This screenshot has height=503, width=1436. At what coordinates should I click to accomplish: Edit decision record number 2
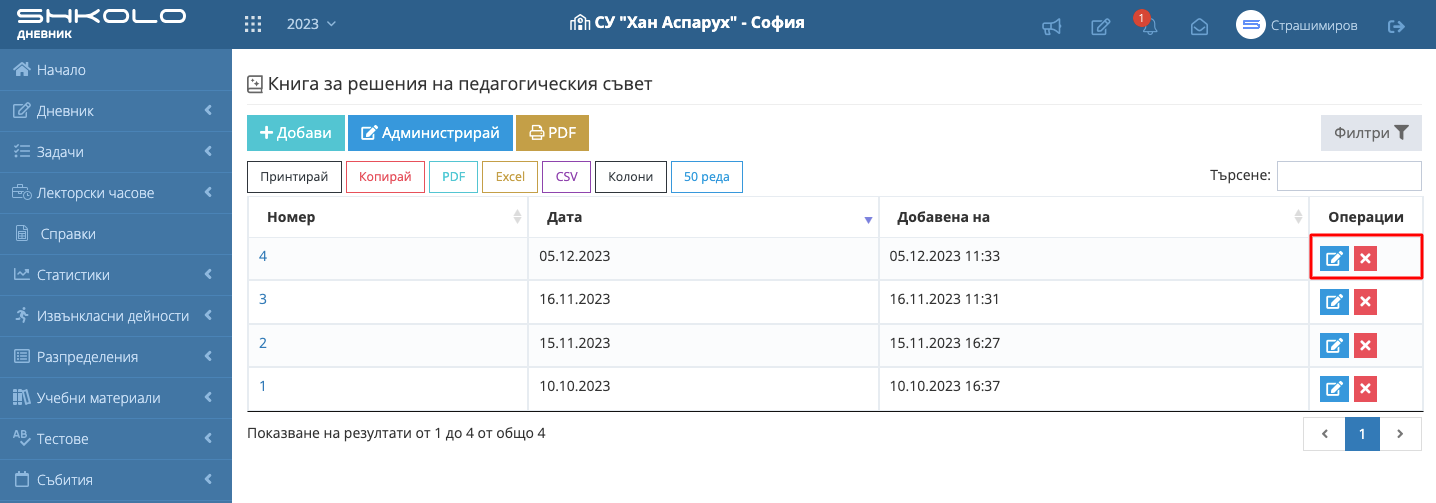1334,346
